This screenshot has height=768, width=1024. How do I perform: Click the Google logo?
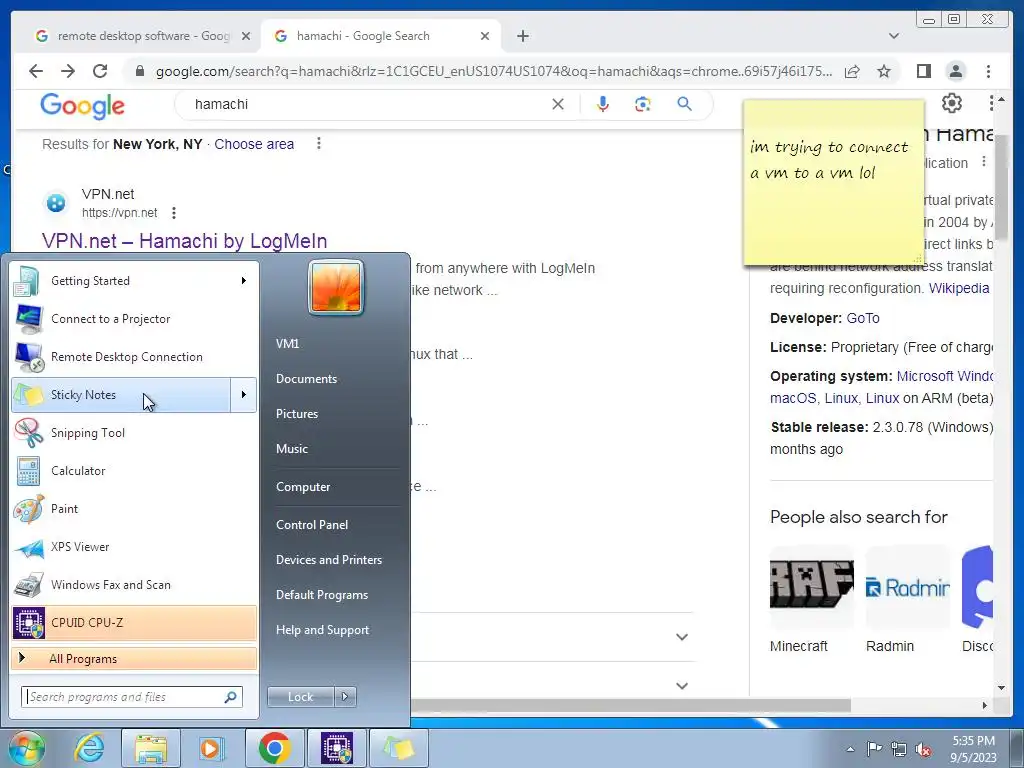coord(82,105)
